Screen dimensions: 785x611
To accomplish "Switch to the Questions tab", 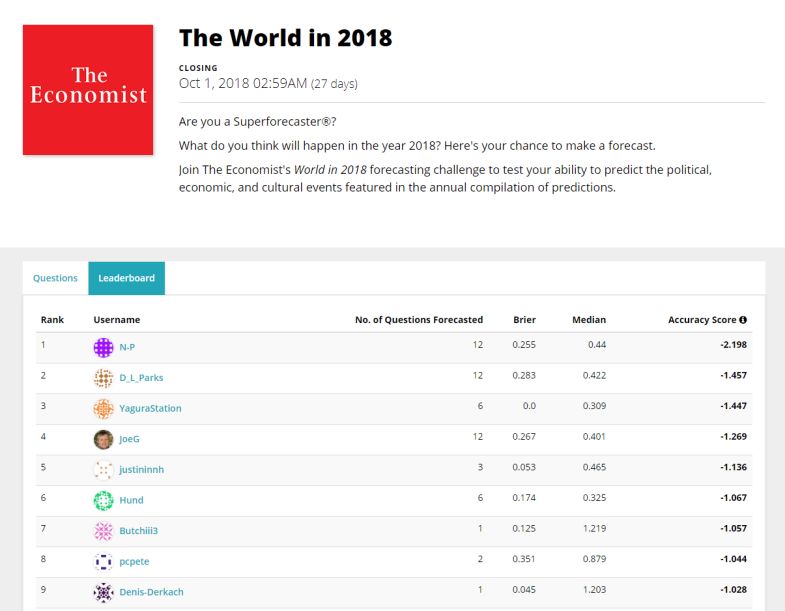I will point(55,278).
